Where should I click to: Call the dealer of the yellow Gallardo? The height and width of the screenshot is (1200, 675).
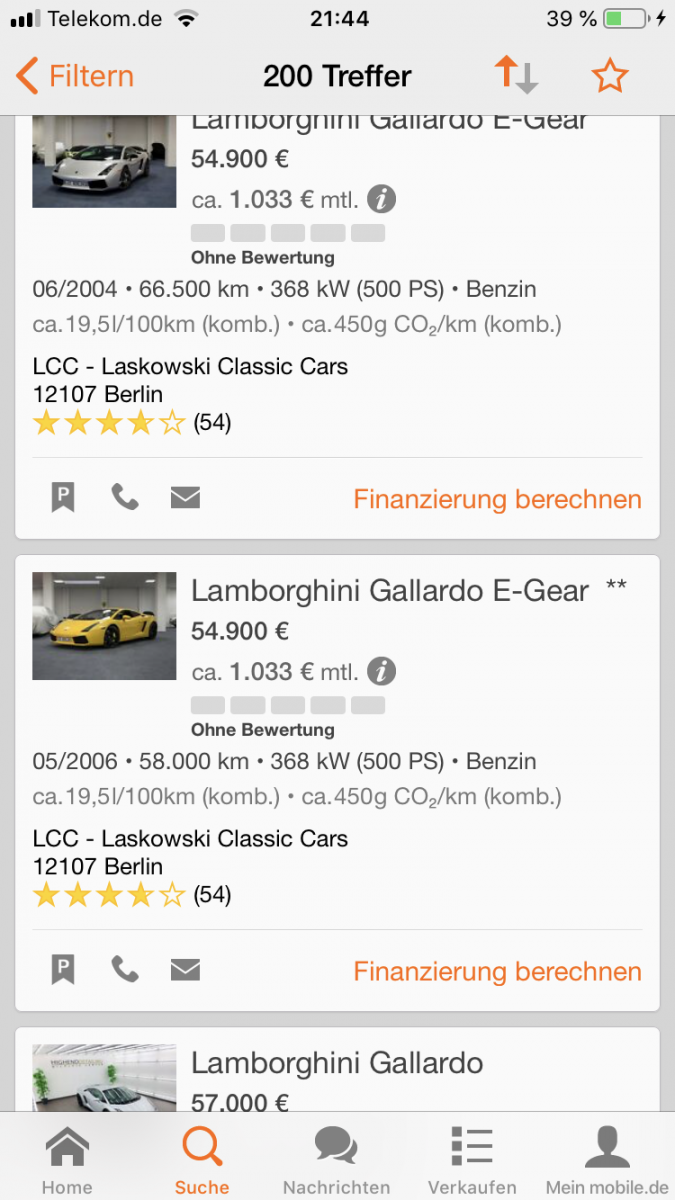point(125,969)
